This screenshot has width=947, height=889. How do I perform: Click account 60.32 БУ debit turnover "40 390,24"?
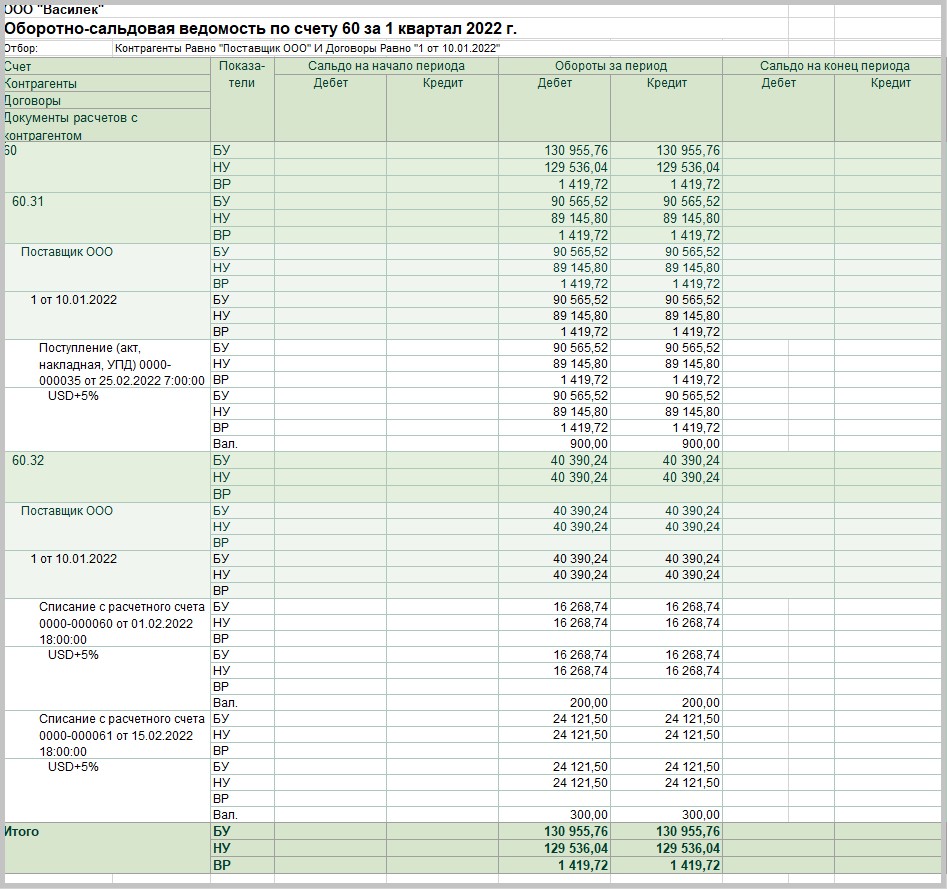(579, 460)
